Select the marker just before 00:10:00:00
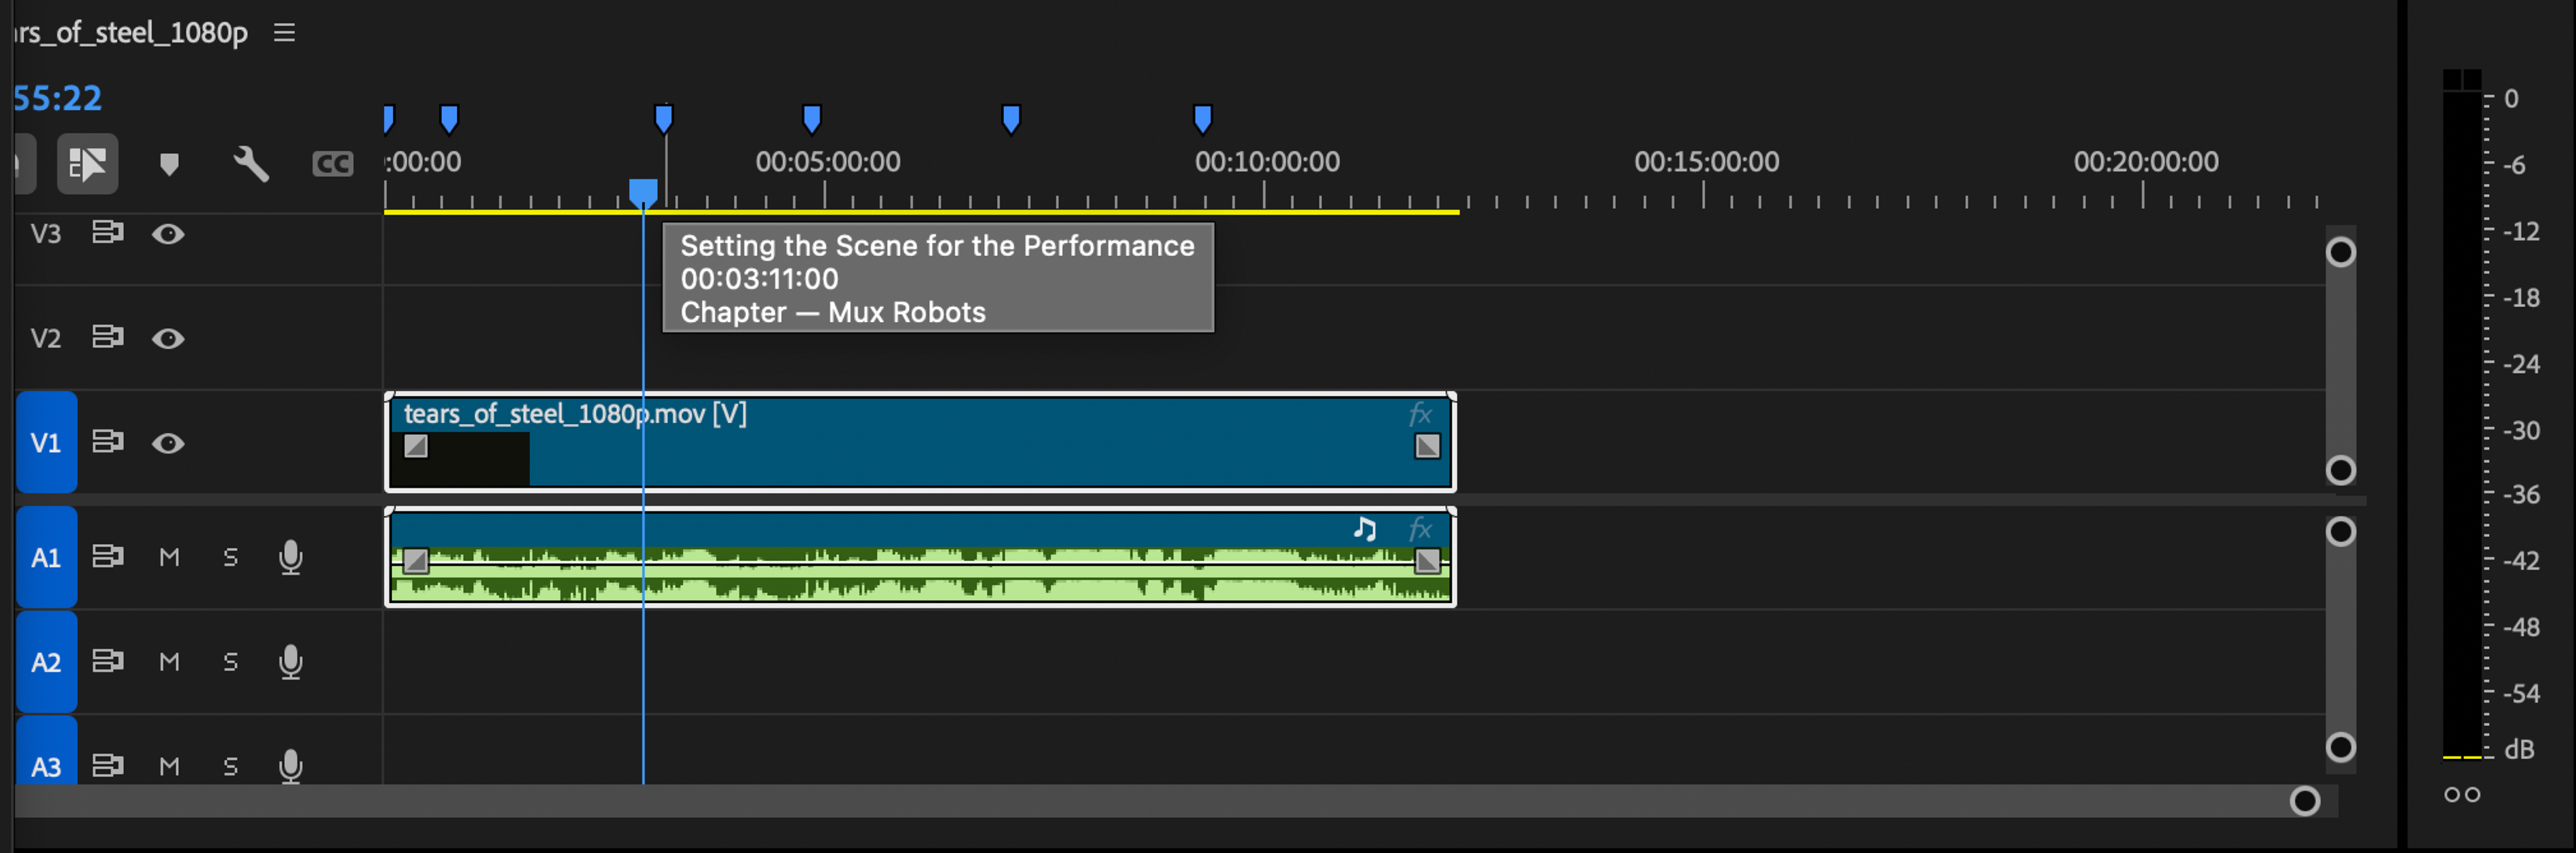This screenshot has width=2576, height=853. [x=1203, y=119]
